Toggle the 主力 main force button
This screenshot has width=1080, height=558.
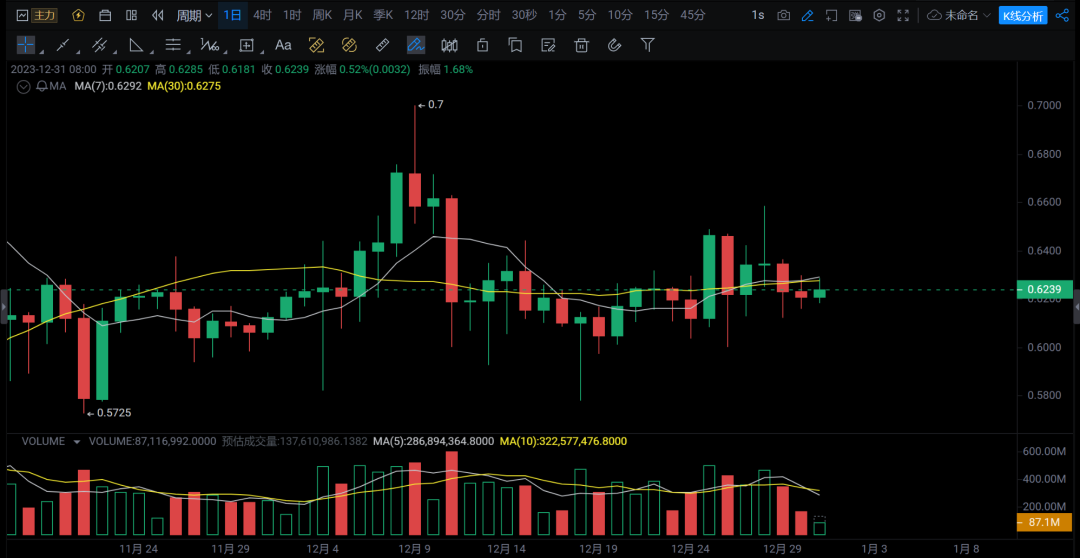[46, 15]
